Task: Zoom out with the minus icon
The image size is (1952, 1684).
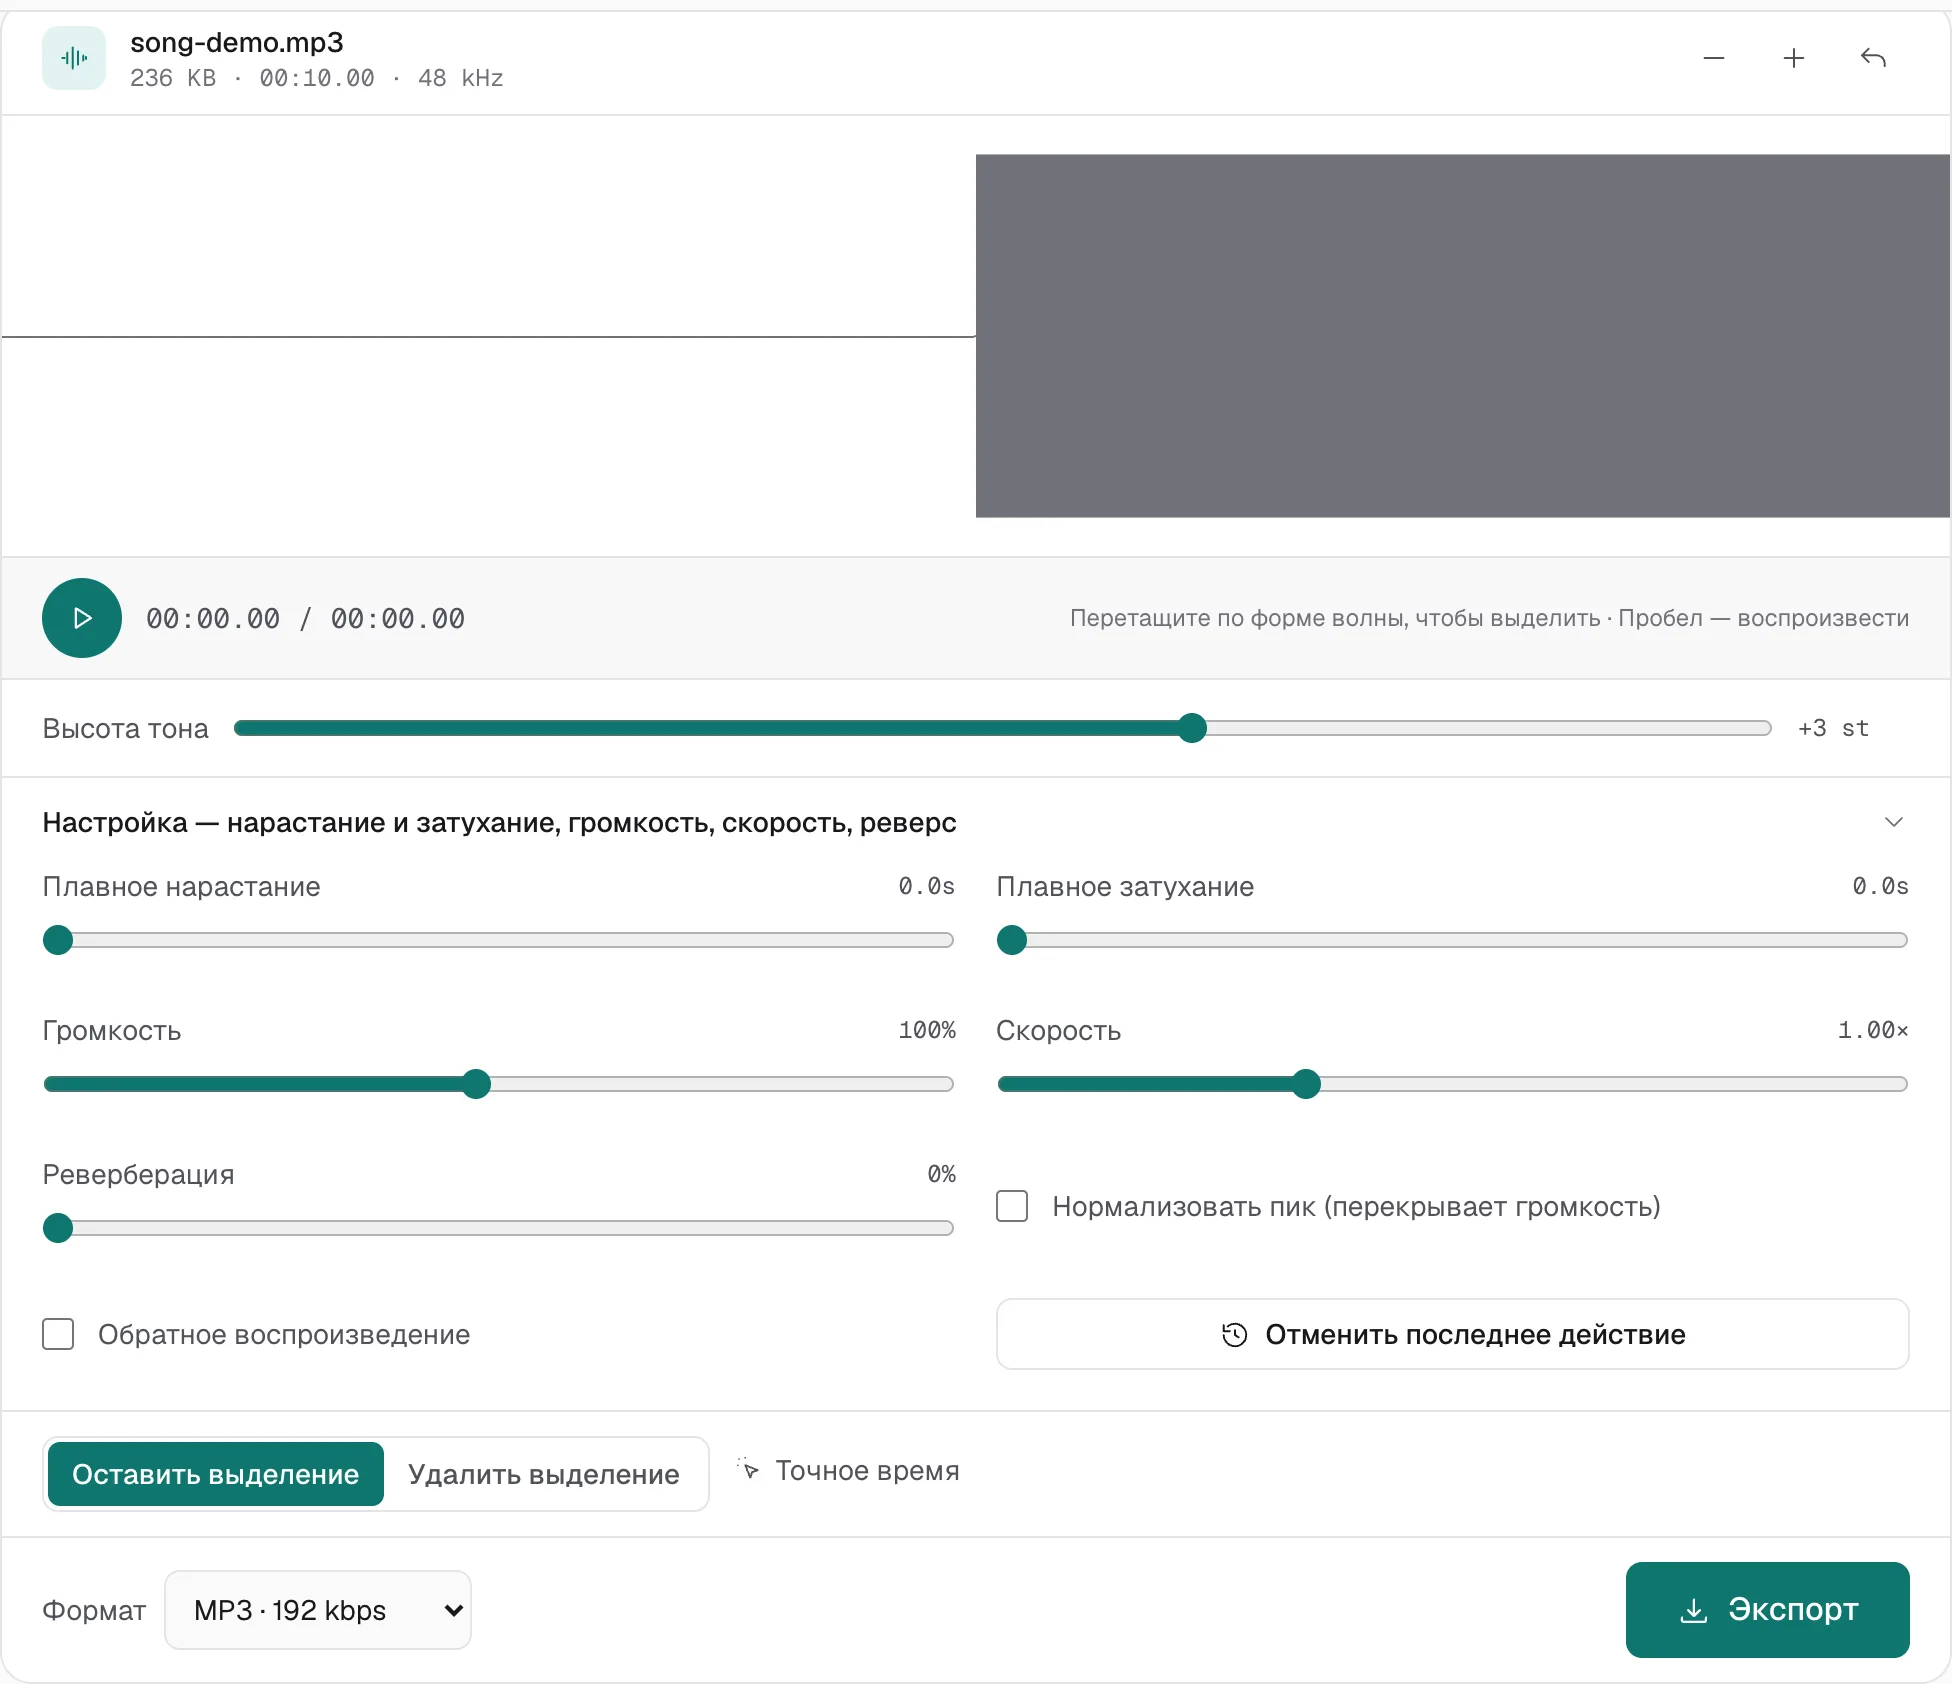Action: [1714, 58]
